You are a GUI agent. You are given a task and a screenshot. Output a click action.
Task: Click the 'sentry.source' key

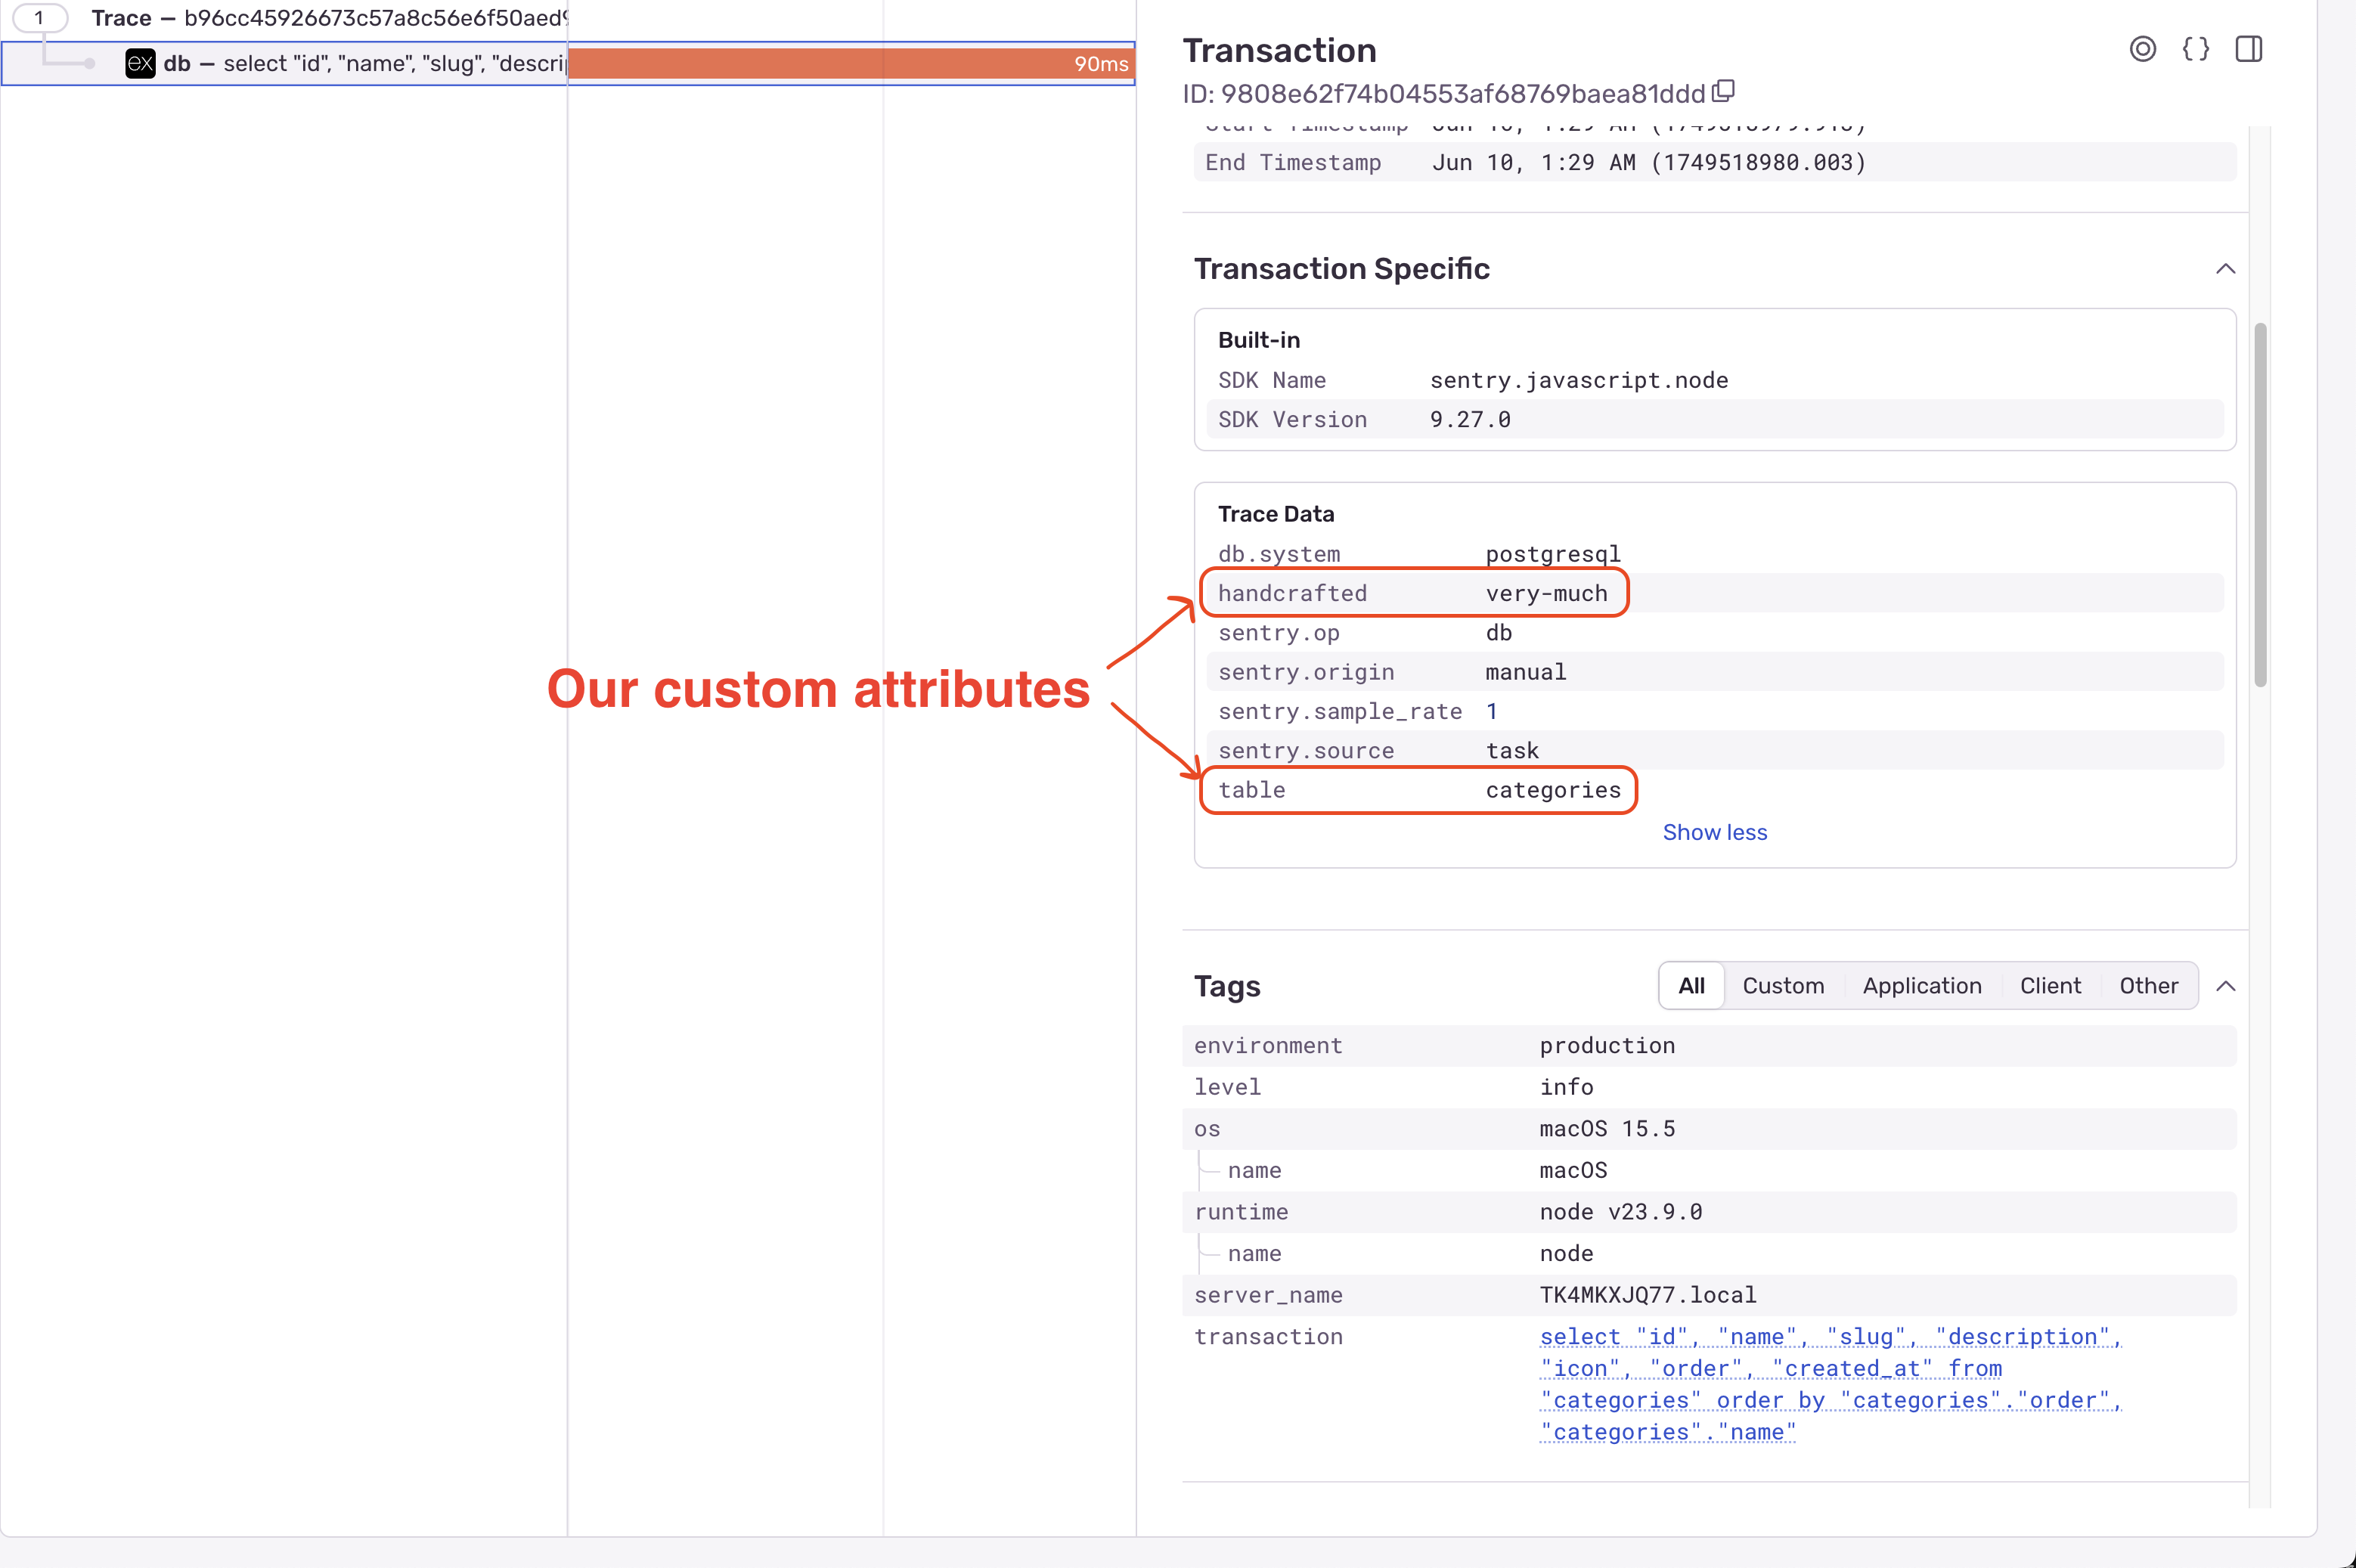(x=1305, y=751)
